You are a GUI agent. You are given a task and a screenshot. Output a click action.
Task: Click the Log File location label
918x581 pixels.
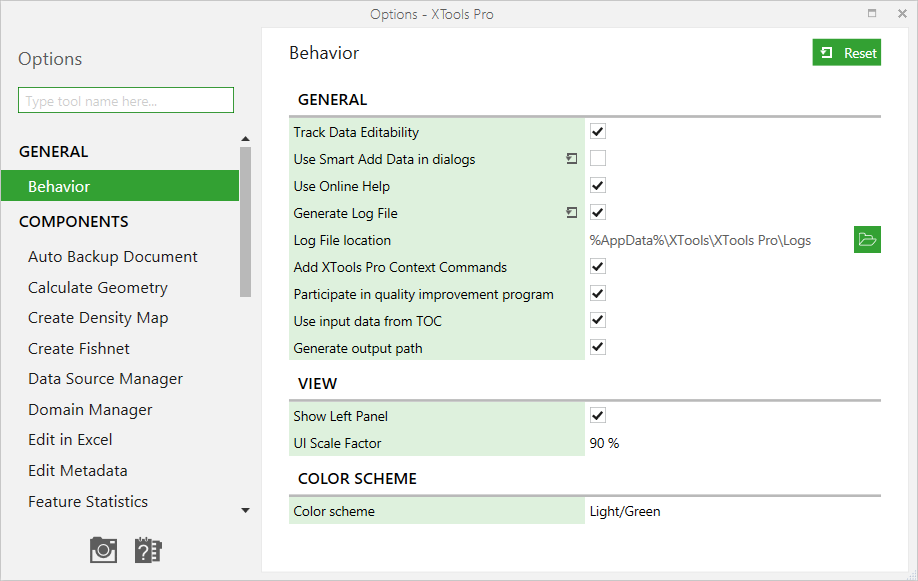click(x=342, y=240)
